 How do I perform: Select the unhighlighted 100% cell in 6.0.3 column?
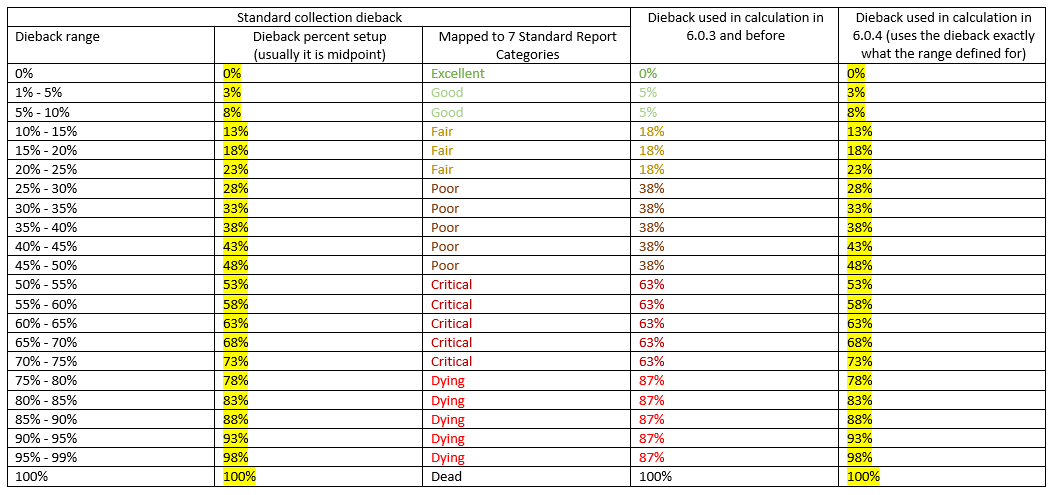735,477
